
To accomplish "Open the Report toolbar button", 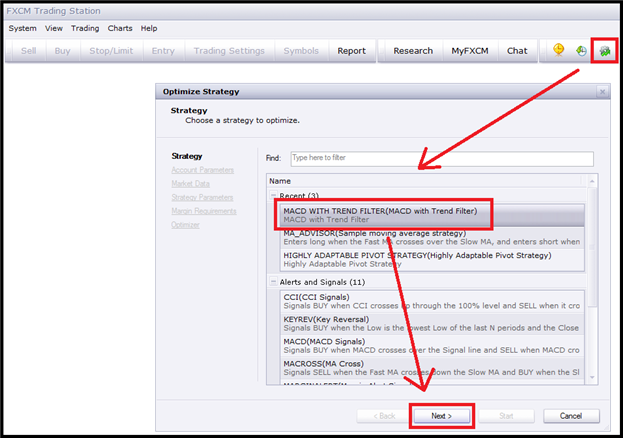I will [x=352, y=51].
